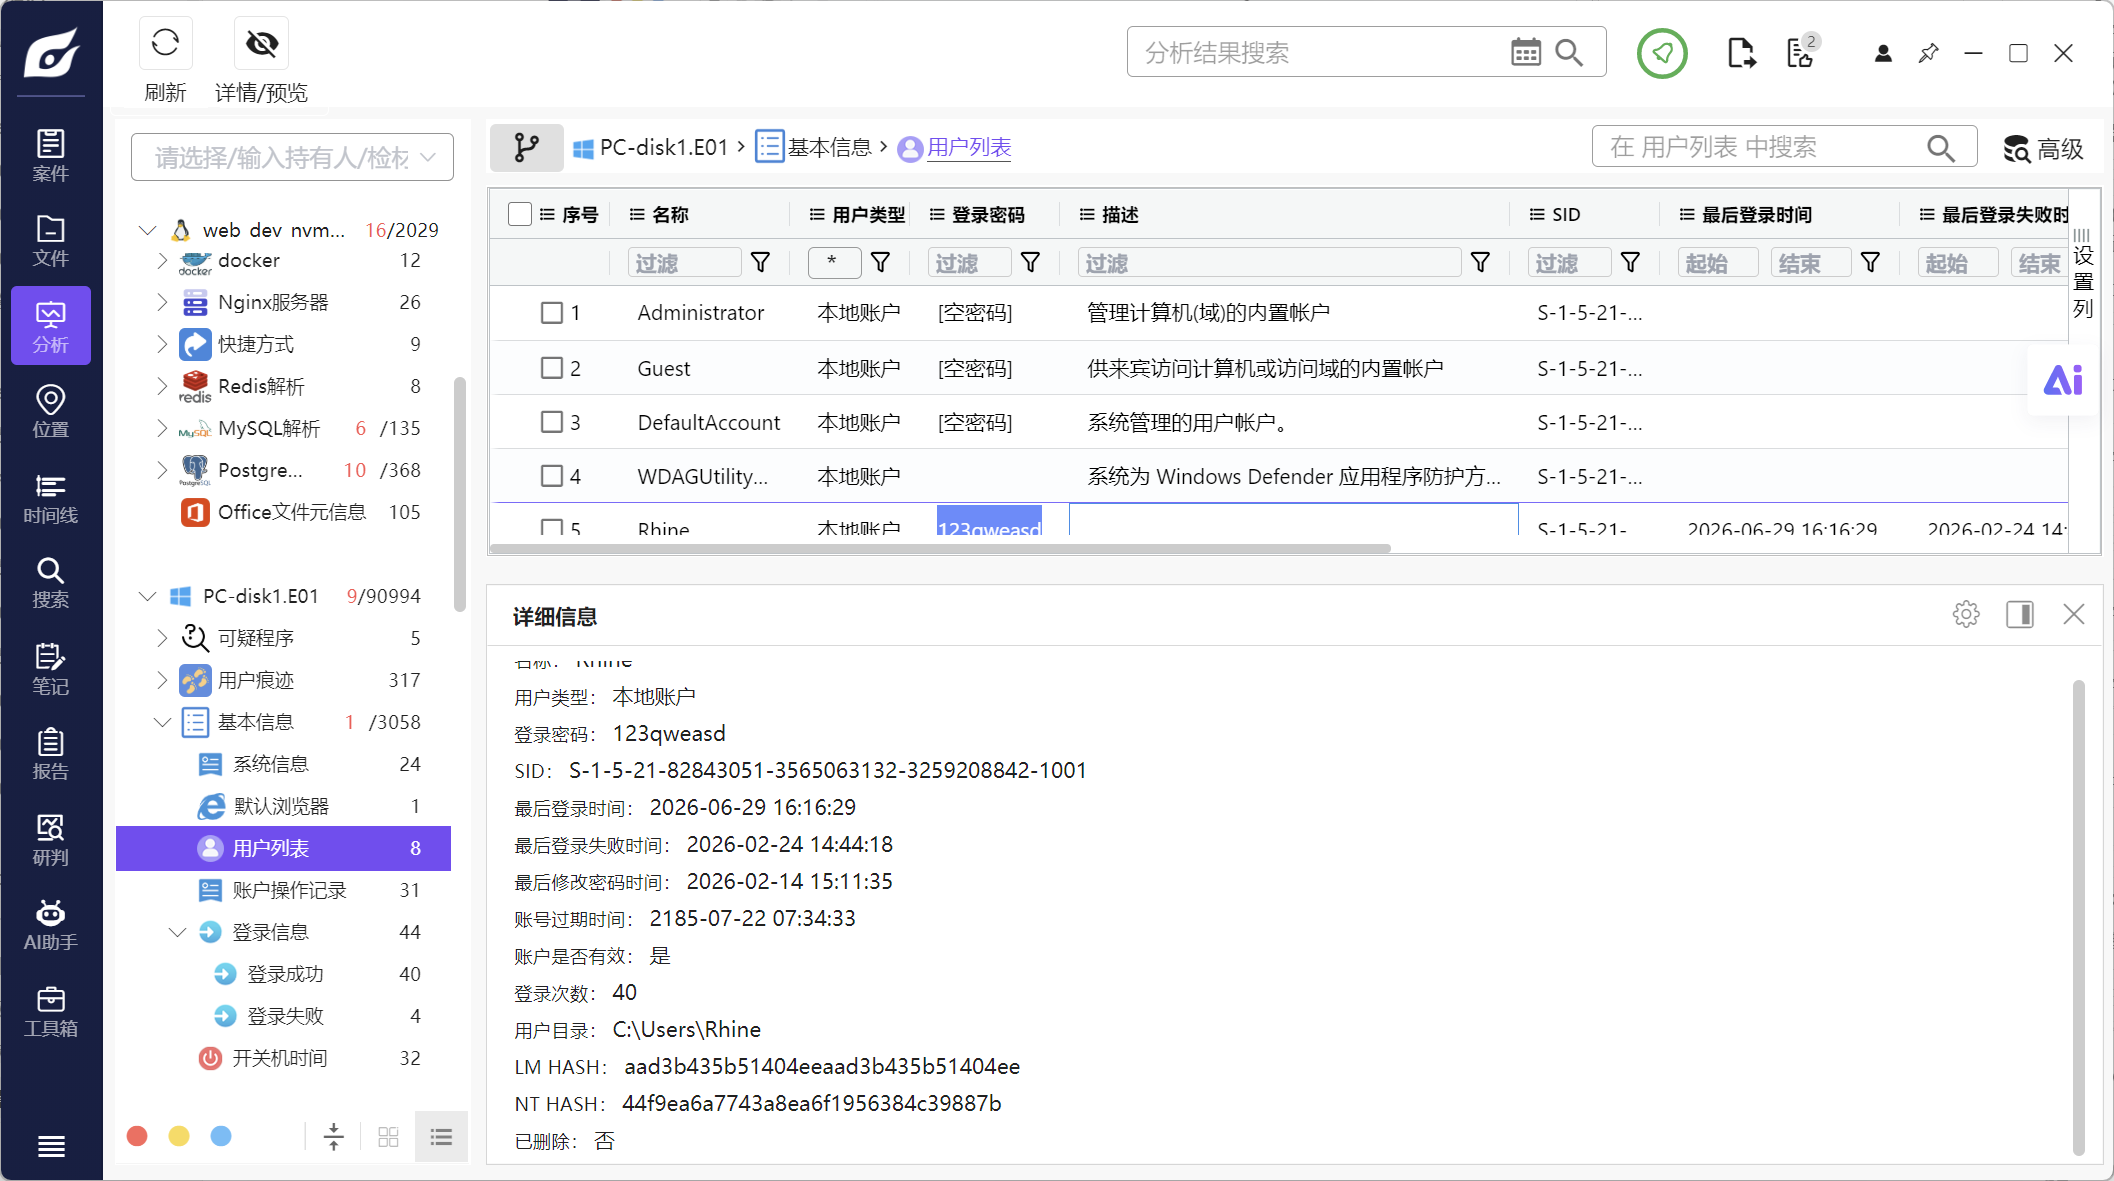Click the 在 用户列表 中搜索 field
Image resolution: width=2114 pixels, height=1181 pixels.
point(1783,147)
